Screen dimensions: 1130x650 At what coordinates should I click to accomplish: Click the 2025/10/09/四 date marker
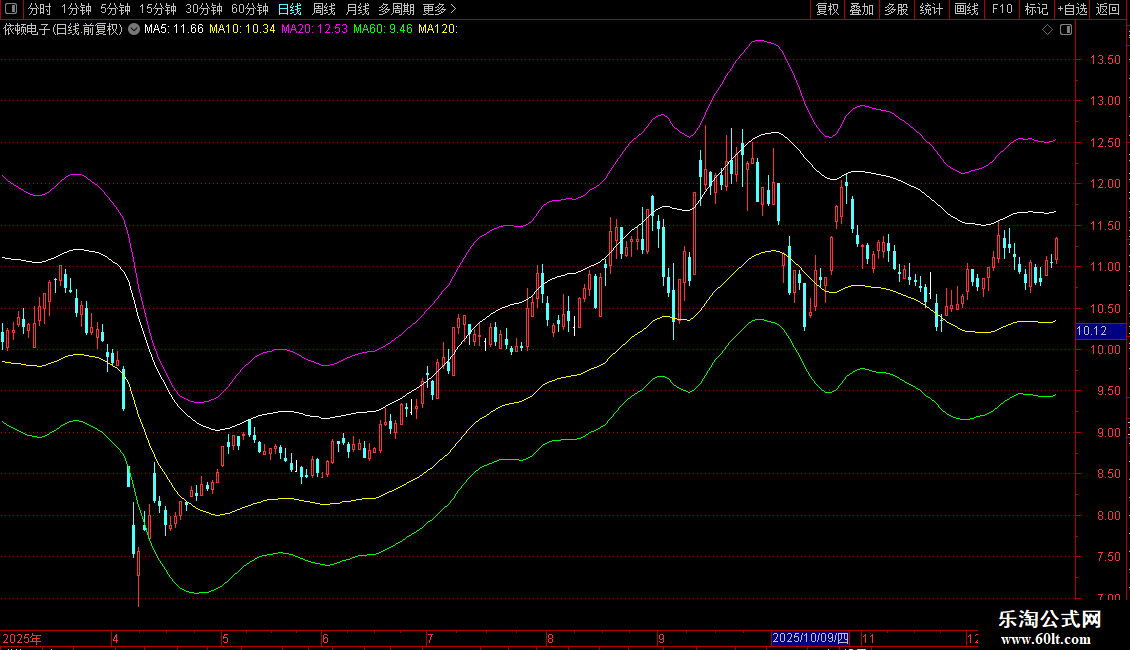click(x=810, y=638)
